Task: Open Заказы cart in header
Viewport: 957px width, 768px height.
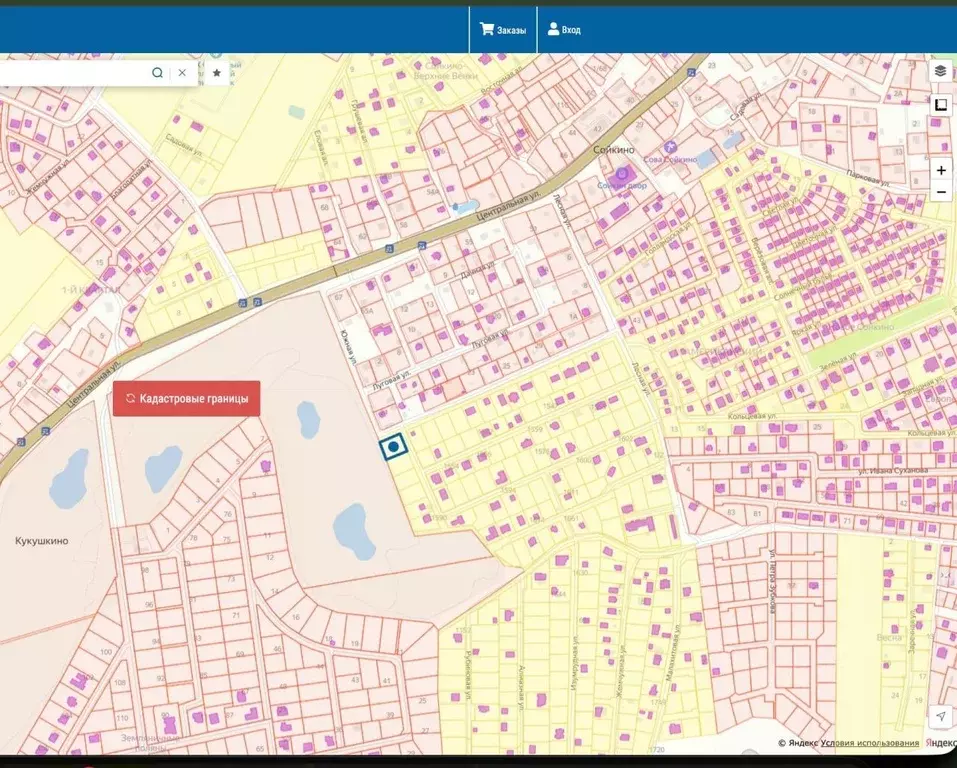Action: 503,29
